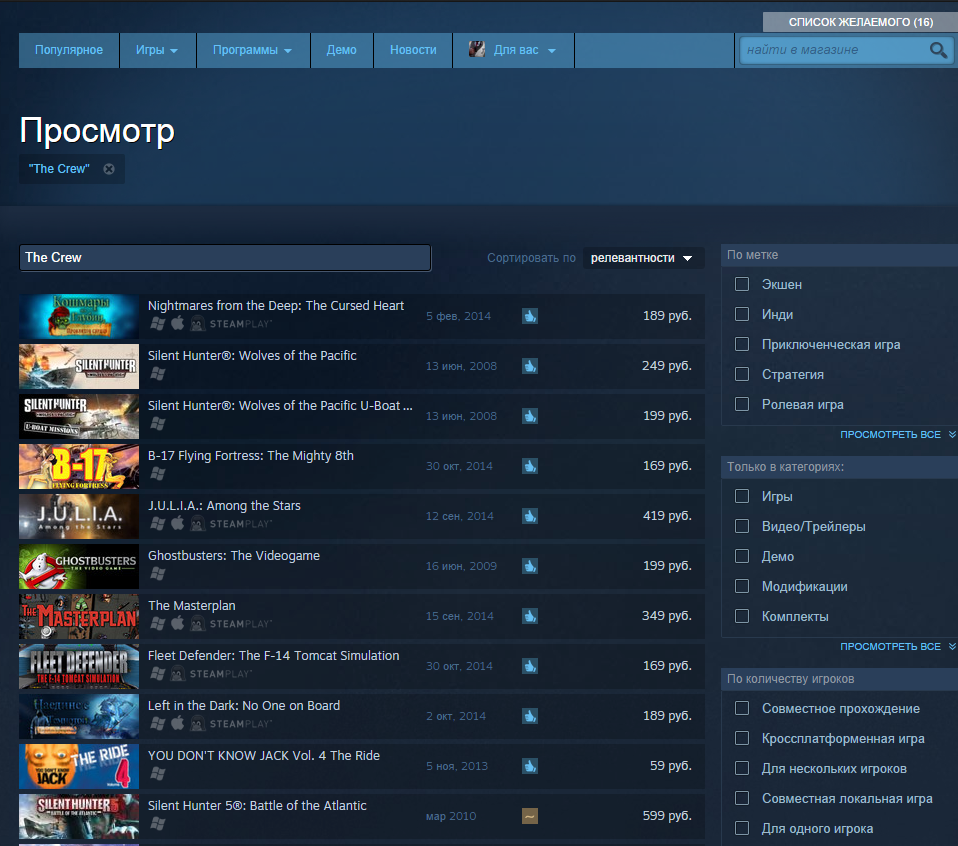Click the avatar icon next to Для вас
958x846 pixels.
[477, 49]
